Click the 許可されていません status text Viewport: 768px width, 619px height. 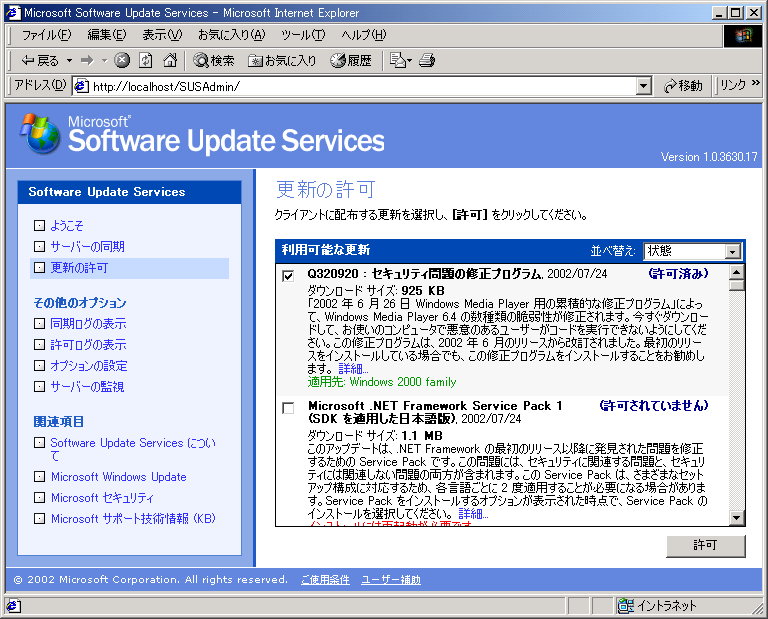click(654, 405)
